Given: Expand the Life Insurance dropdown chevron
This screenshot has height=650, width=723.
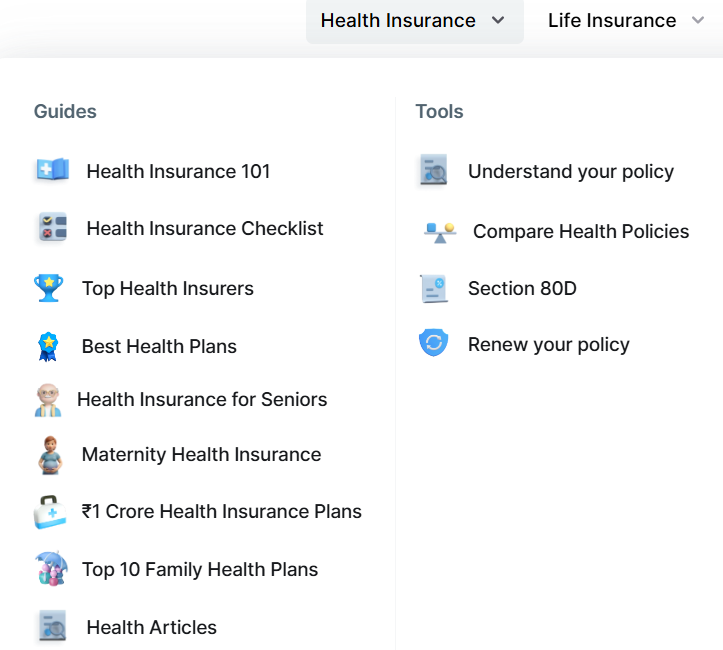Looking at the screenshot, I should click(698, 20).
